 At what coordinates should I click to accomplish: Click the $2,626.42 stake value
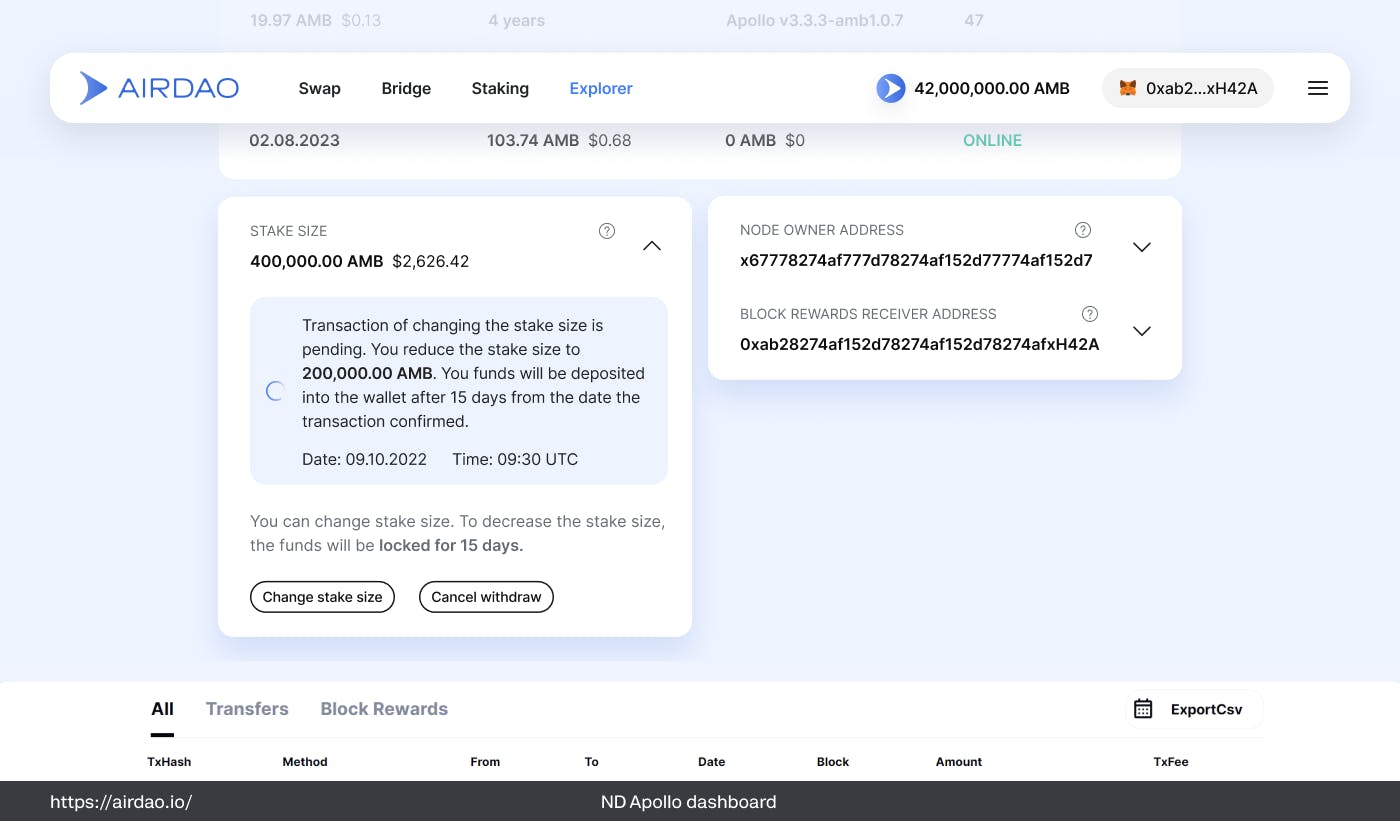click(431, 261)
